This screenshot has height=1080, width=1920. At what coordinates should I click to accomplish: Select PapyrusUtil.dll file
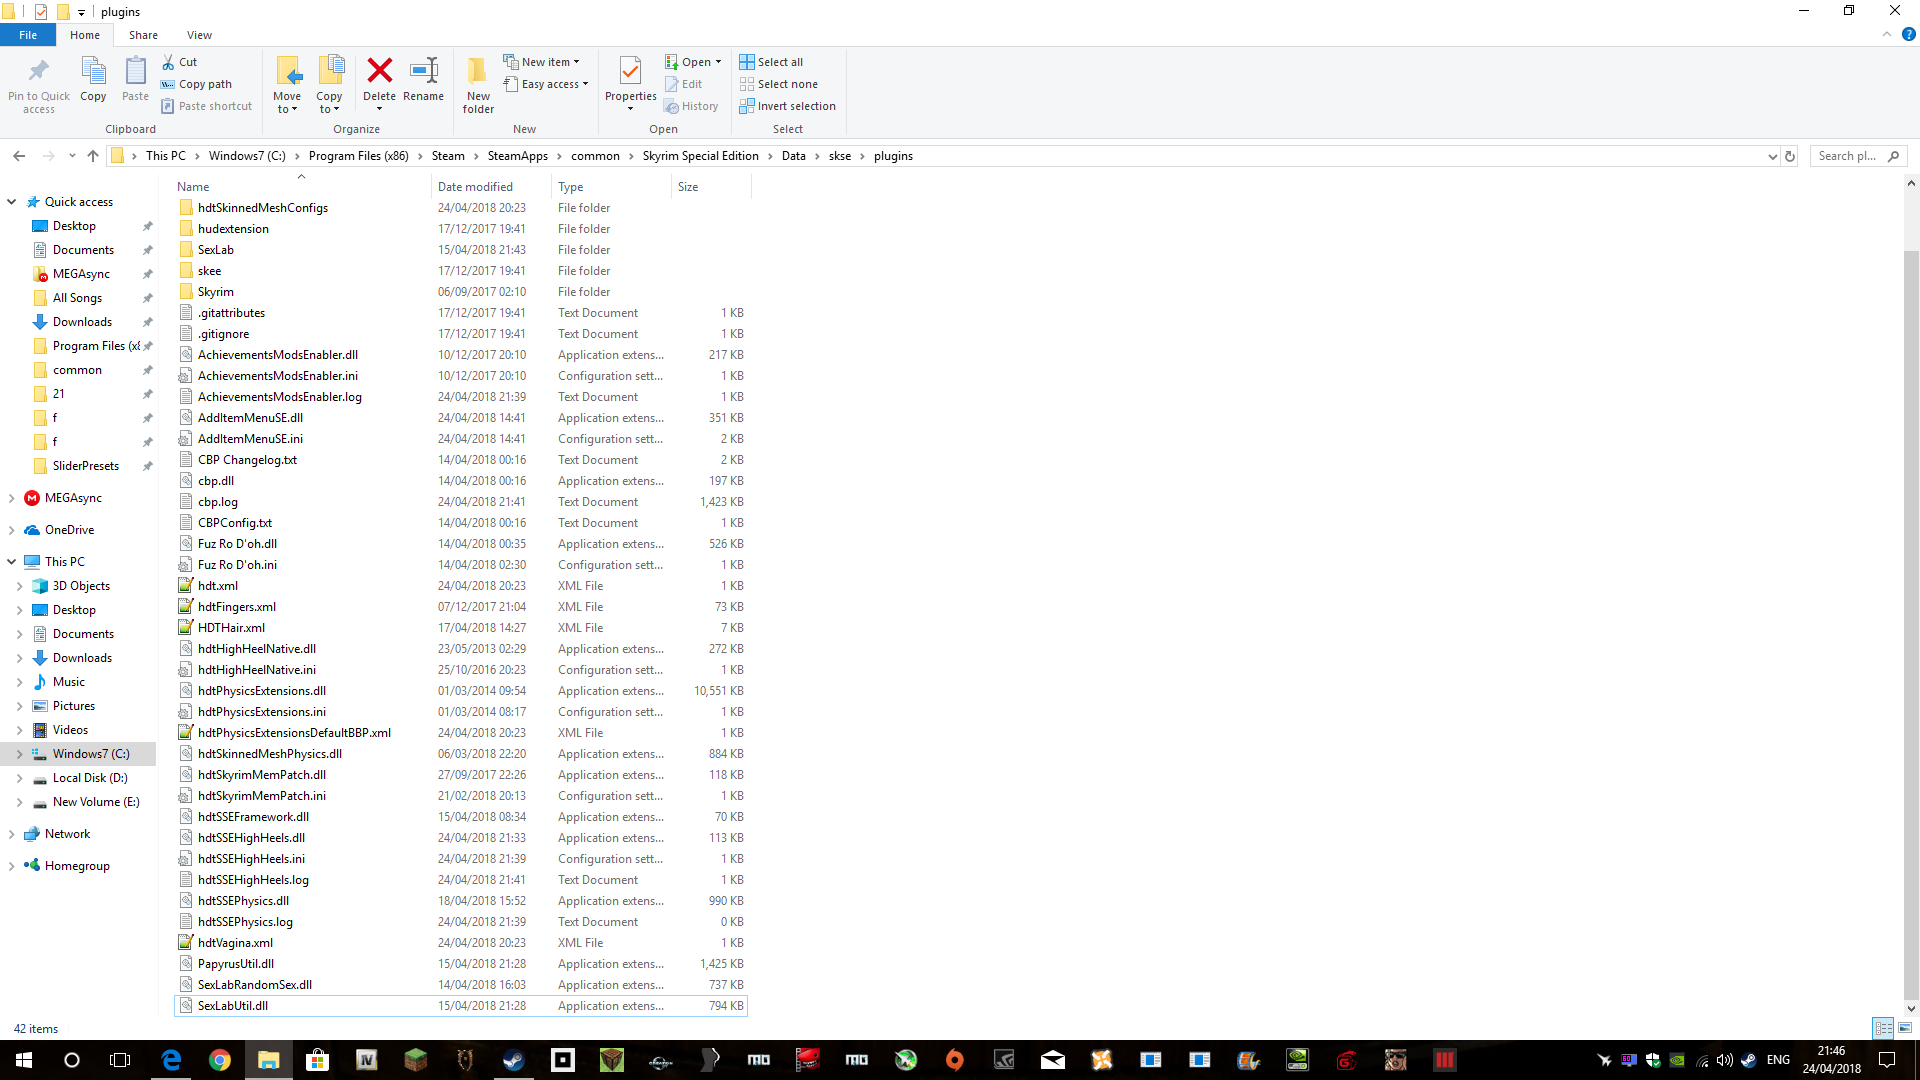461,964
